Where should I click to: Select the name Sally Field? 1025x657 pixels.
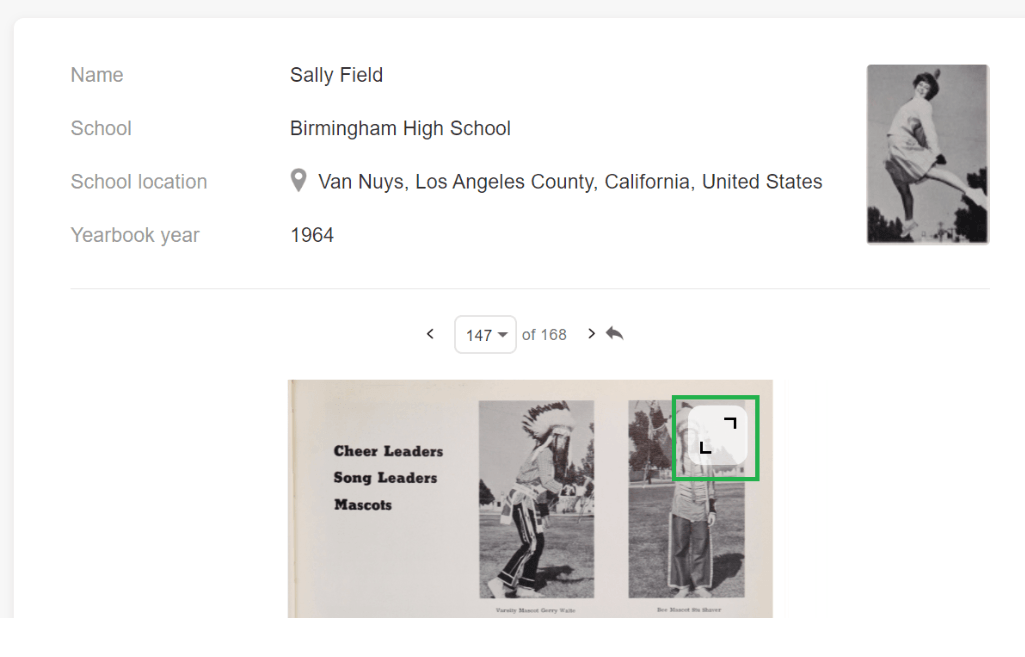[x=336, y=75]
